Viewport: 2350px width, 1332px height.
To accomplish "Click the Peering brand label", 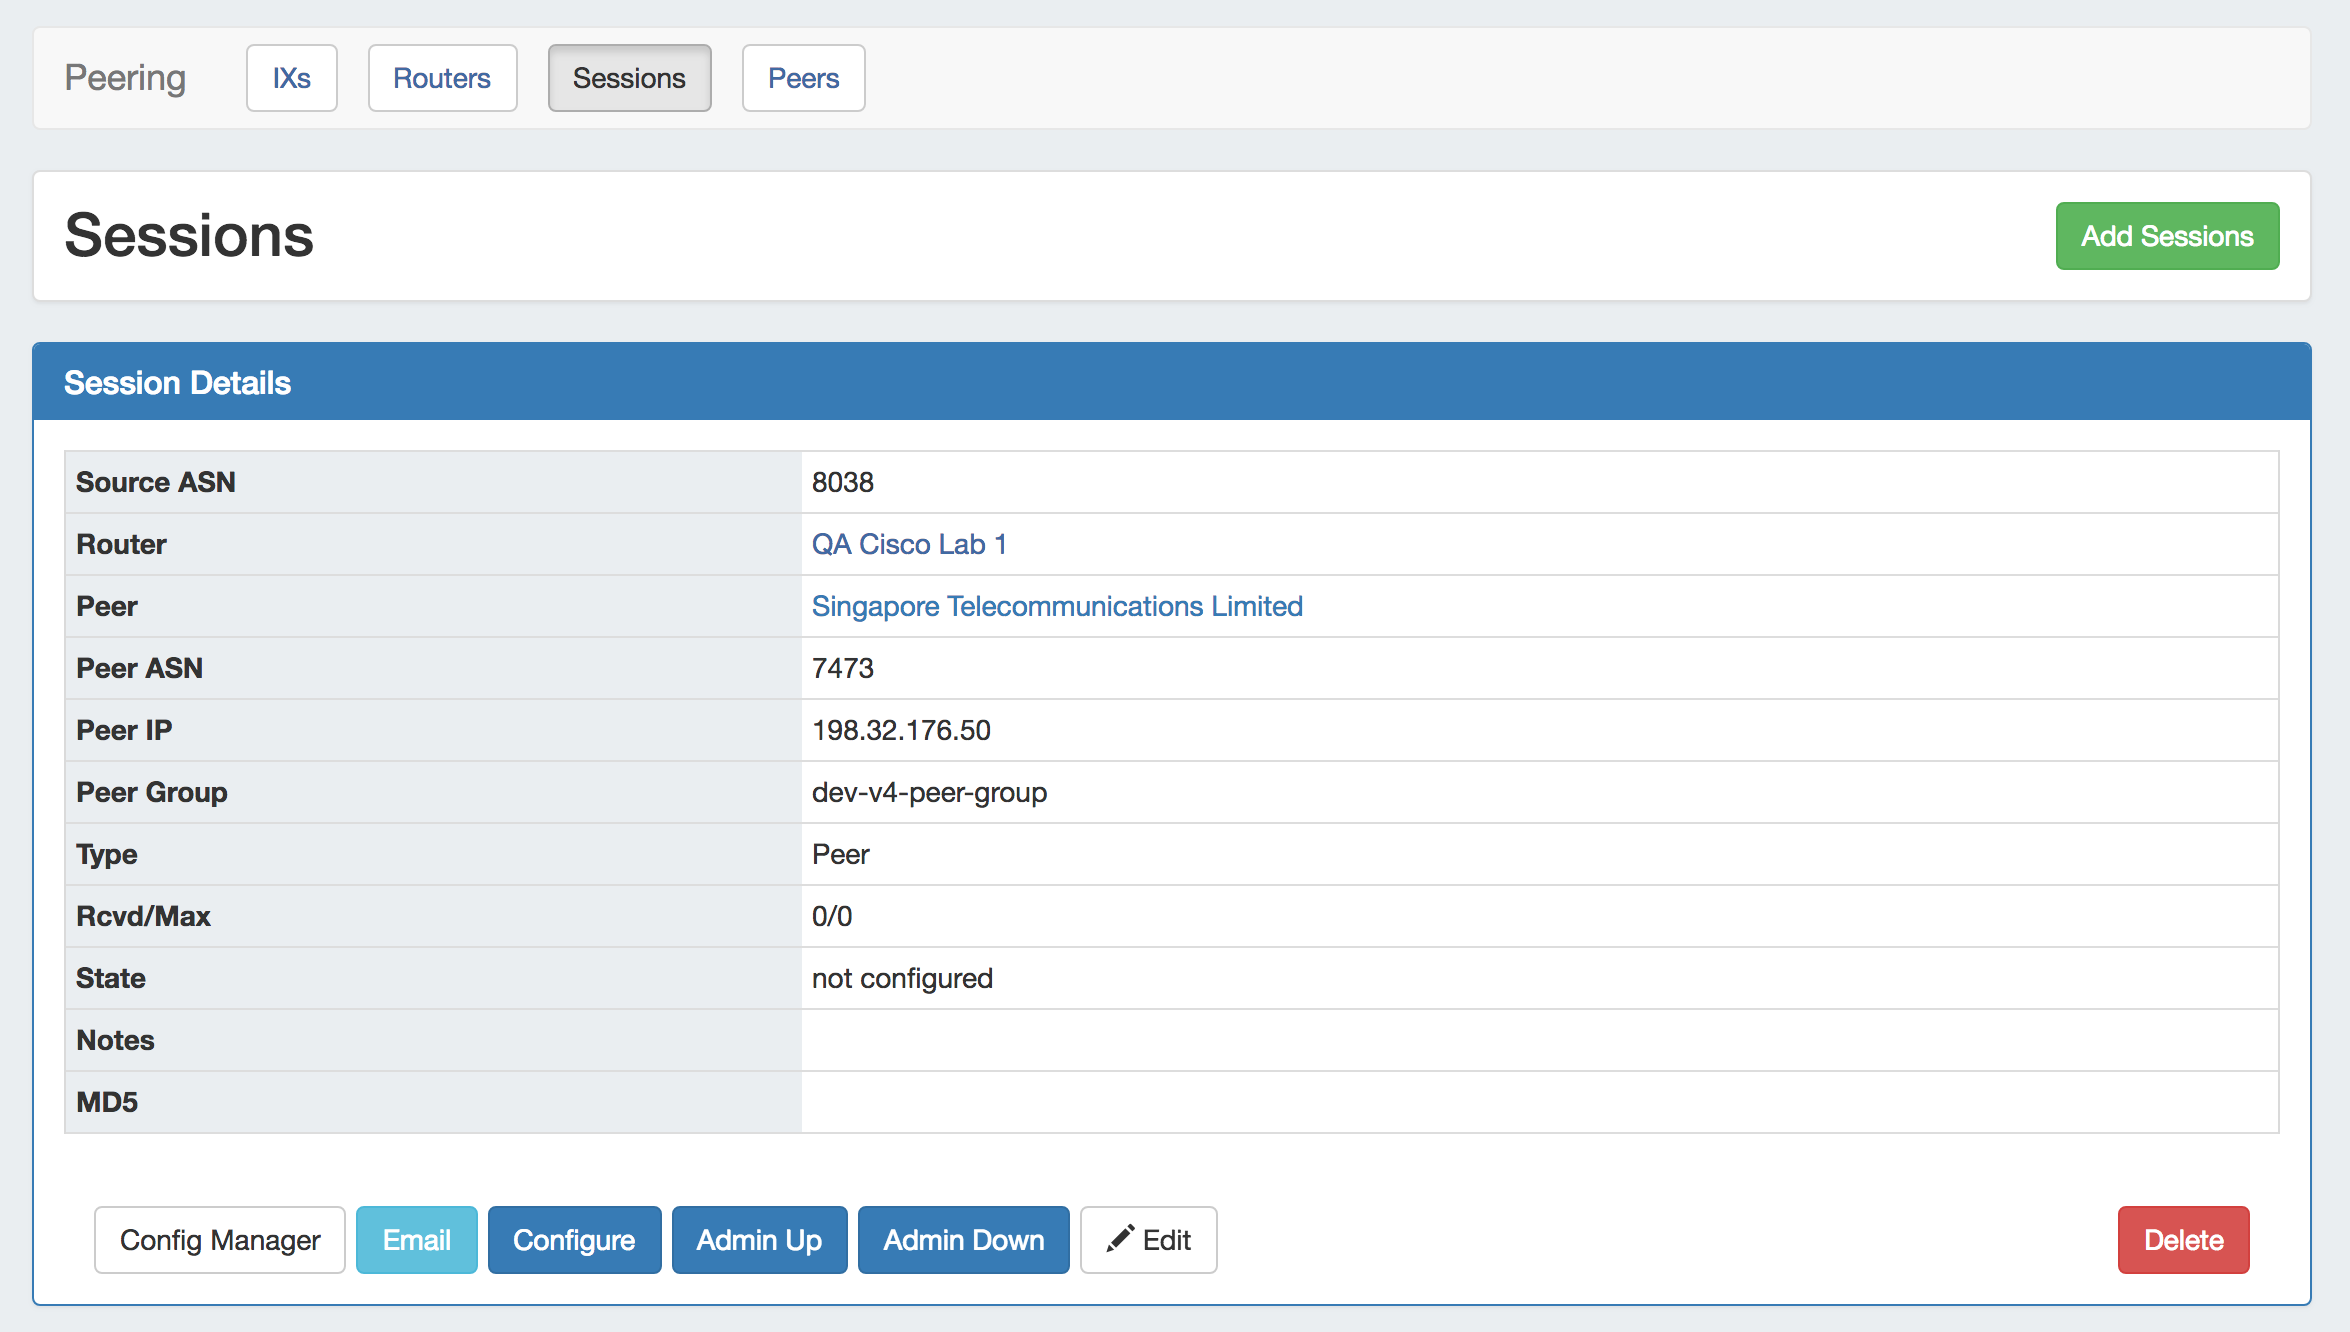I will 125,78.
